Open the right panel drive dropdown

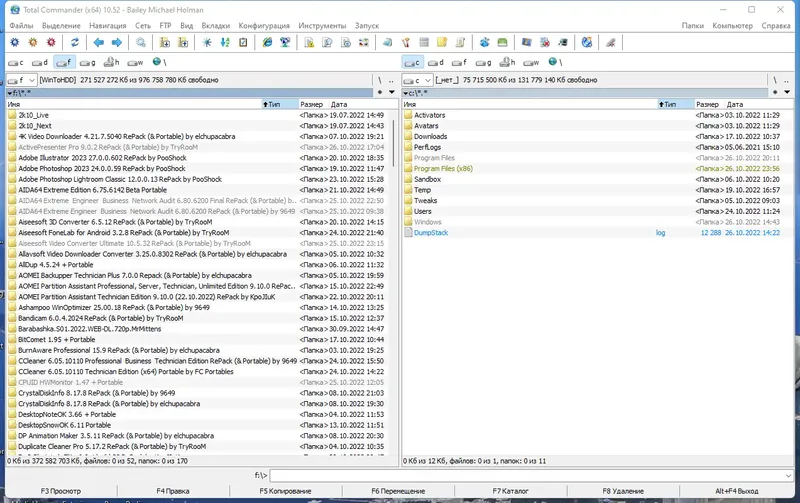point(428,80)
